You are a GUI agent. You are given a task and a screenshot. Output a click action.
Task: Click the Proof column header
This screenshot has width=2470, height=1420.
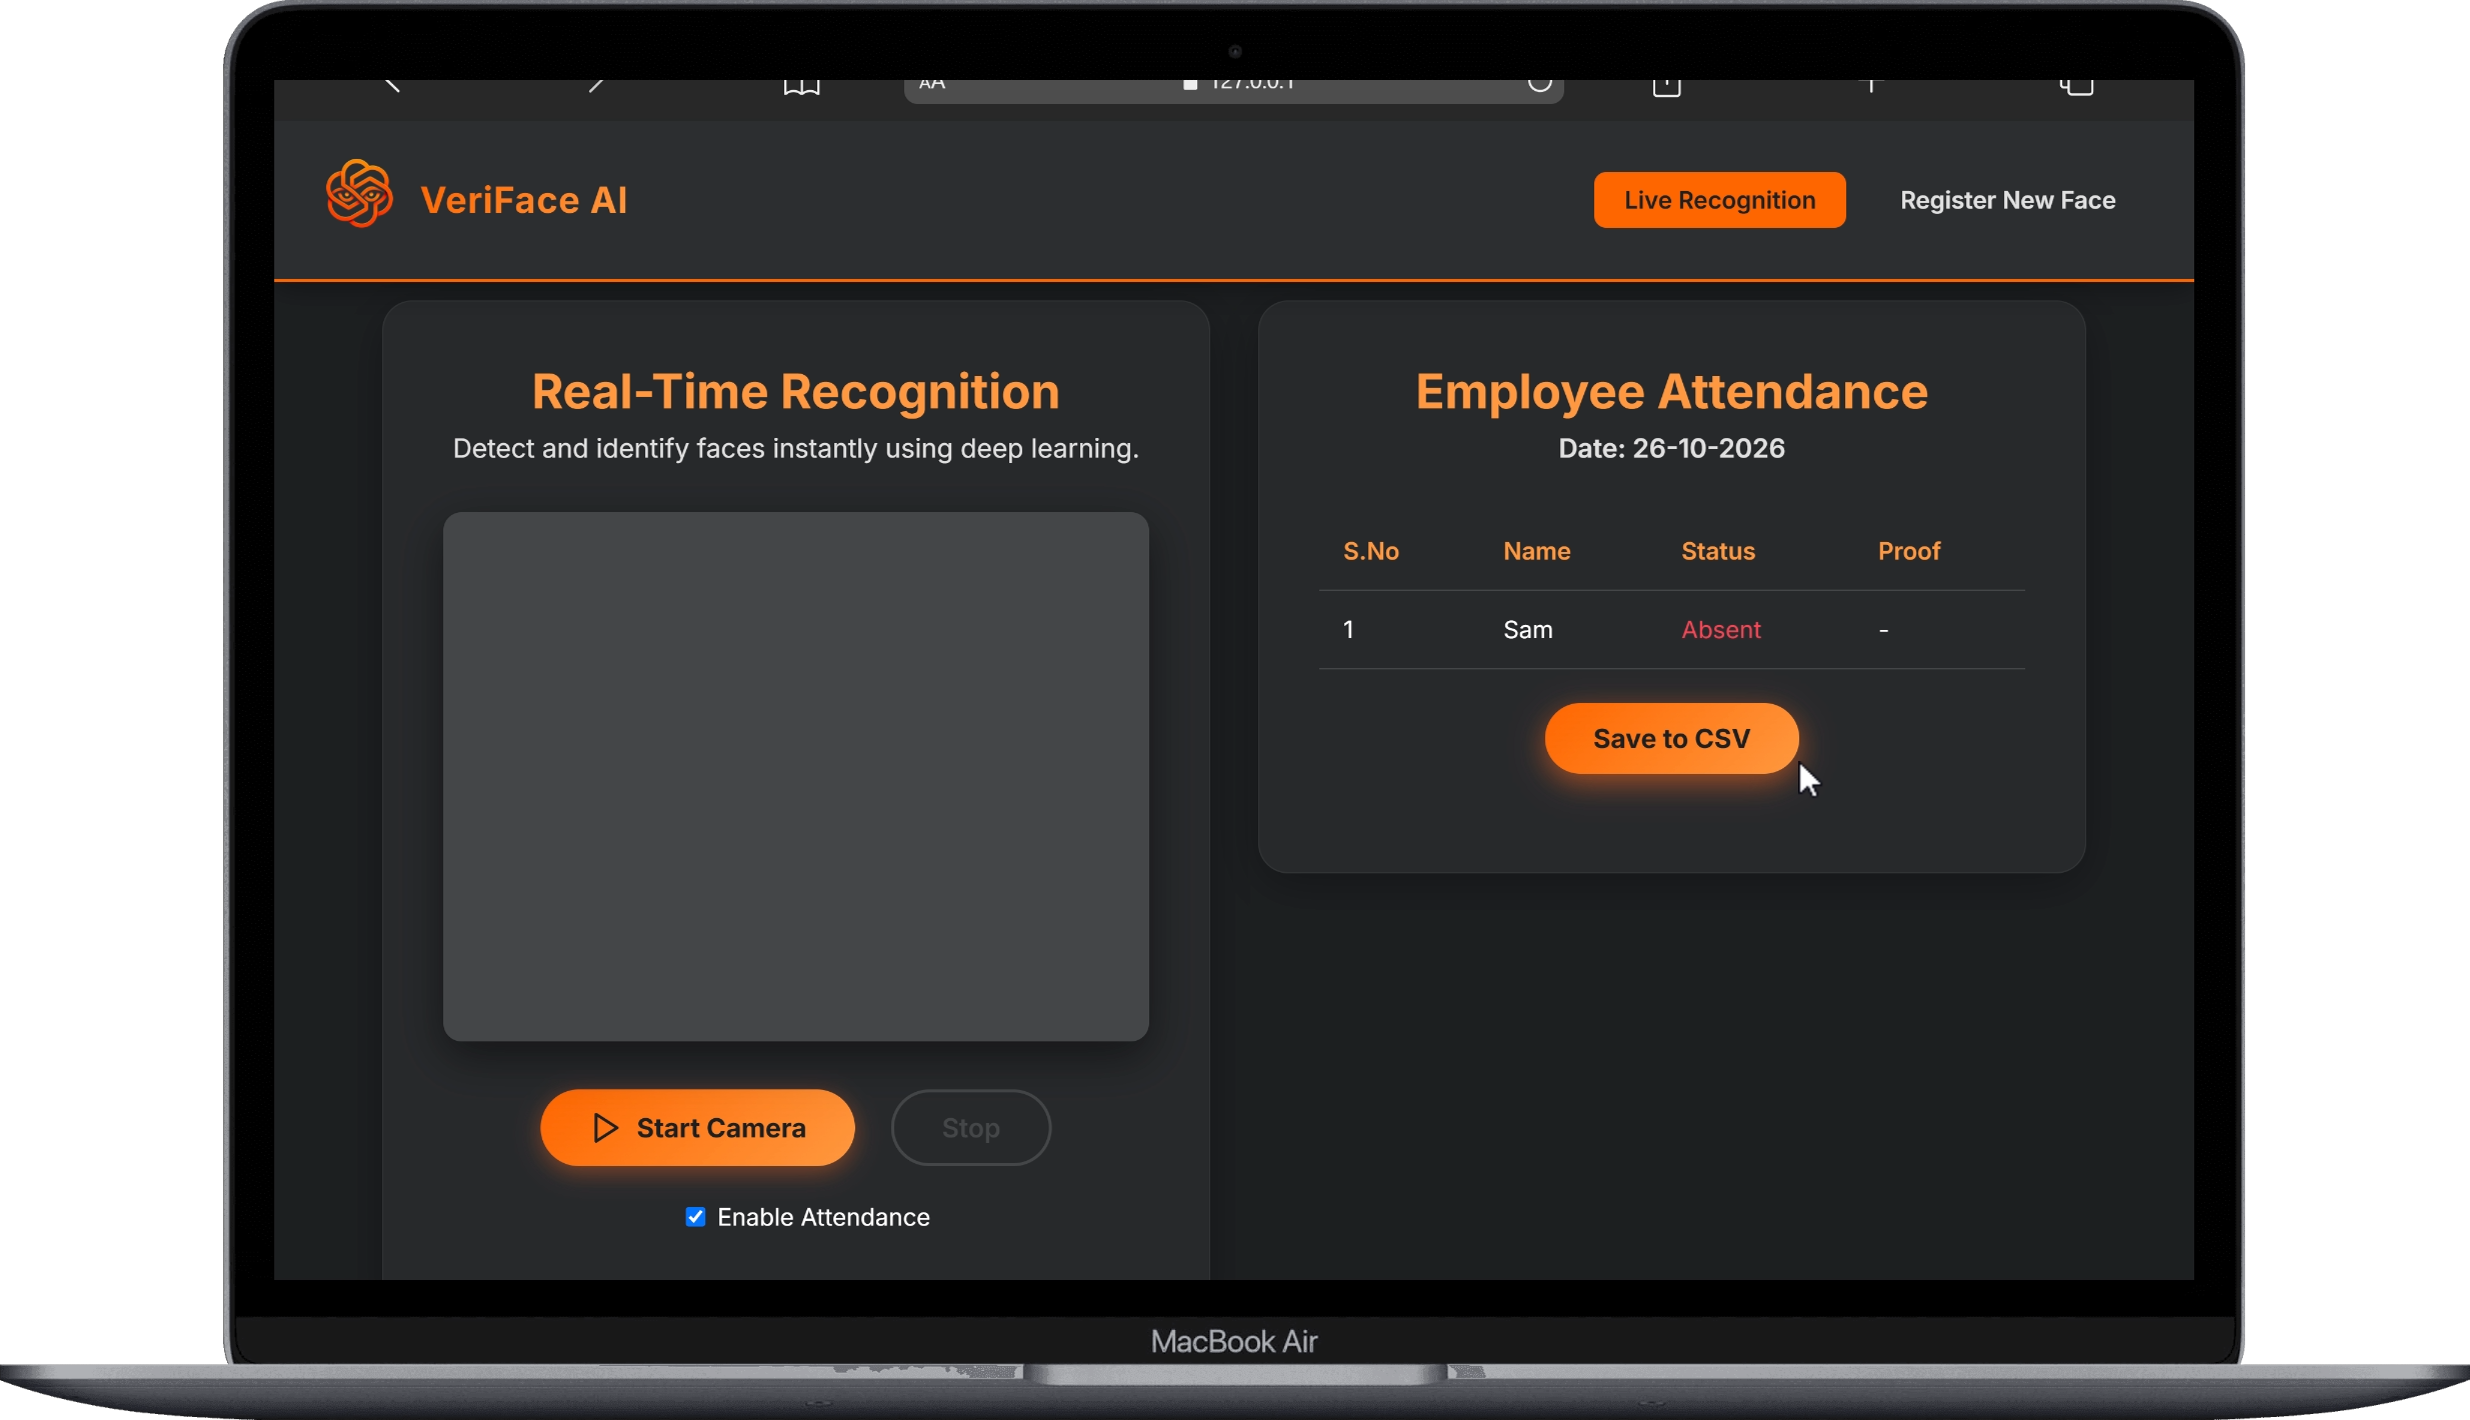(1908, 551)
